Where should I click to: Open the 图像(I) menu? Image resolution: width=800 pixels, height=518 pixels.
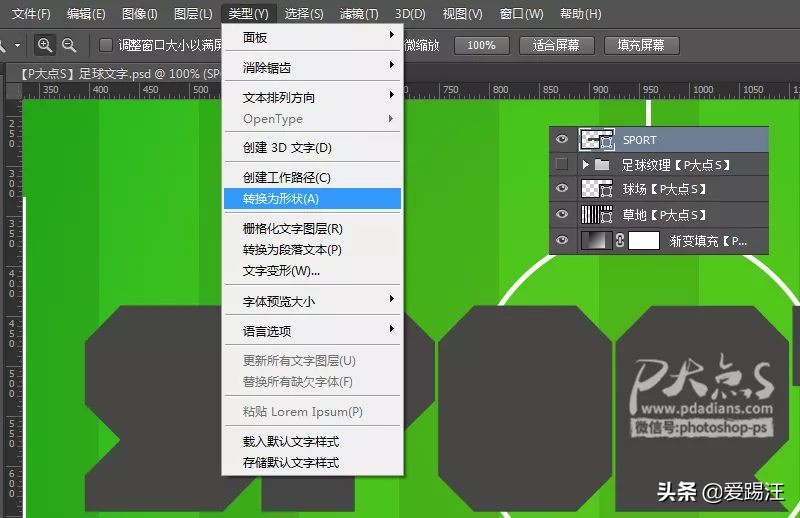click(139, 14)
